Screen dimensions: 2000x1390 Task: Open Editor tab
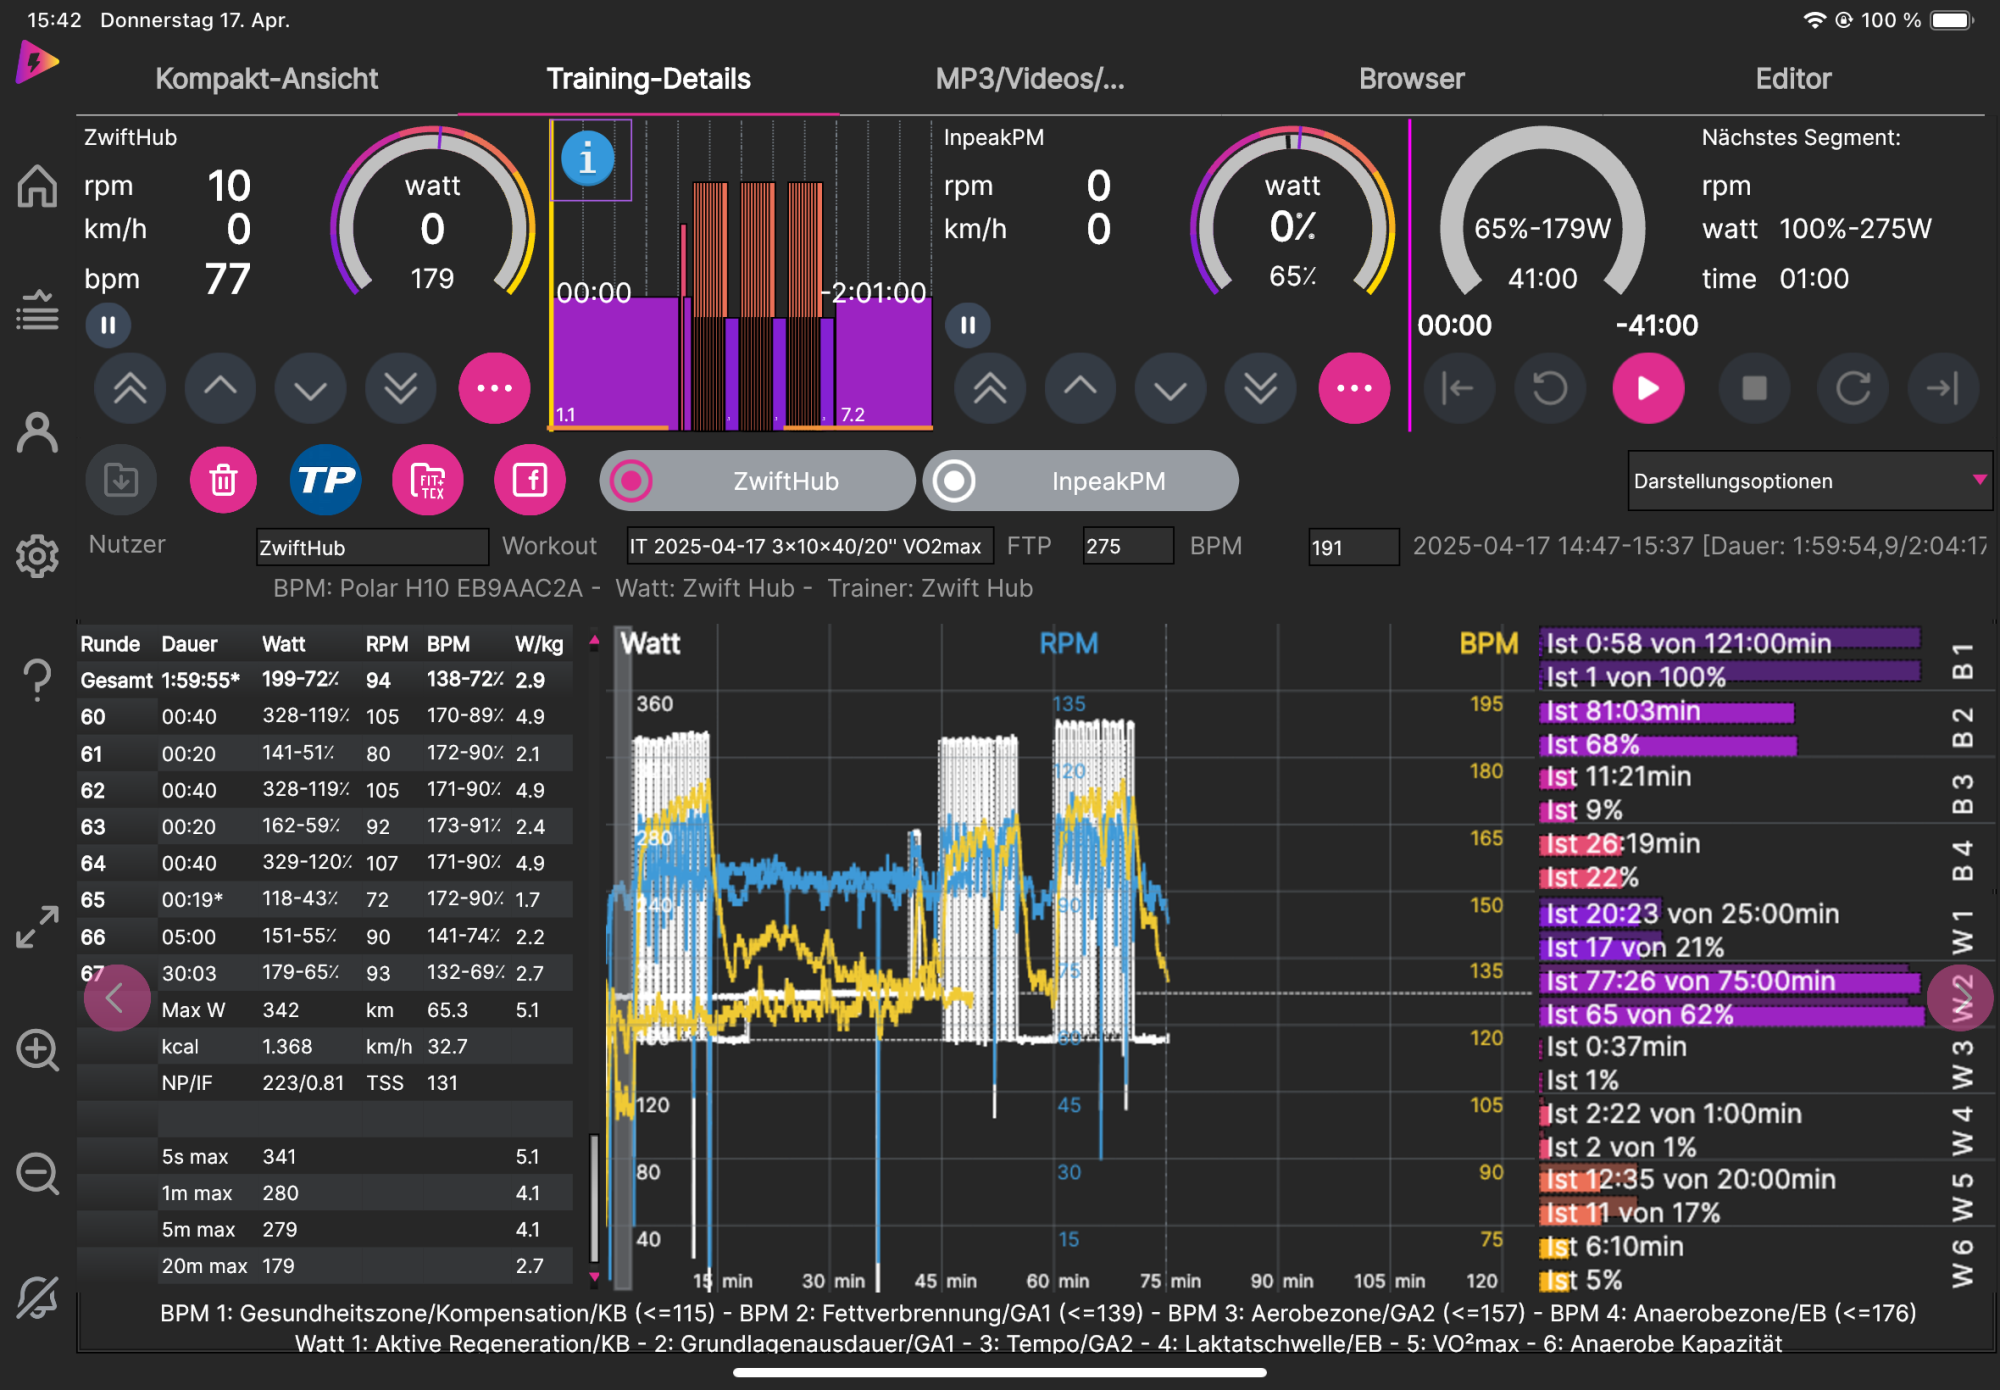coord(1793,79)
